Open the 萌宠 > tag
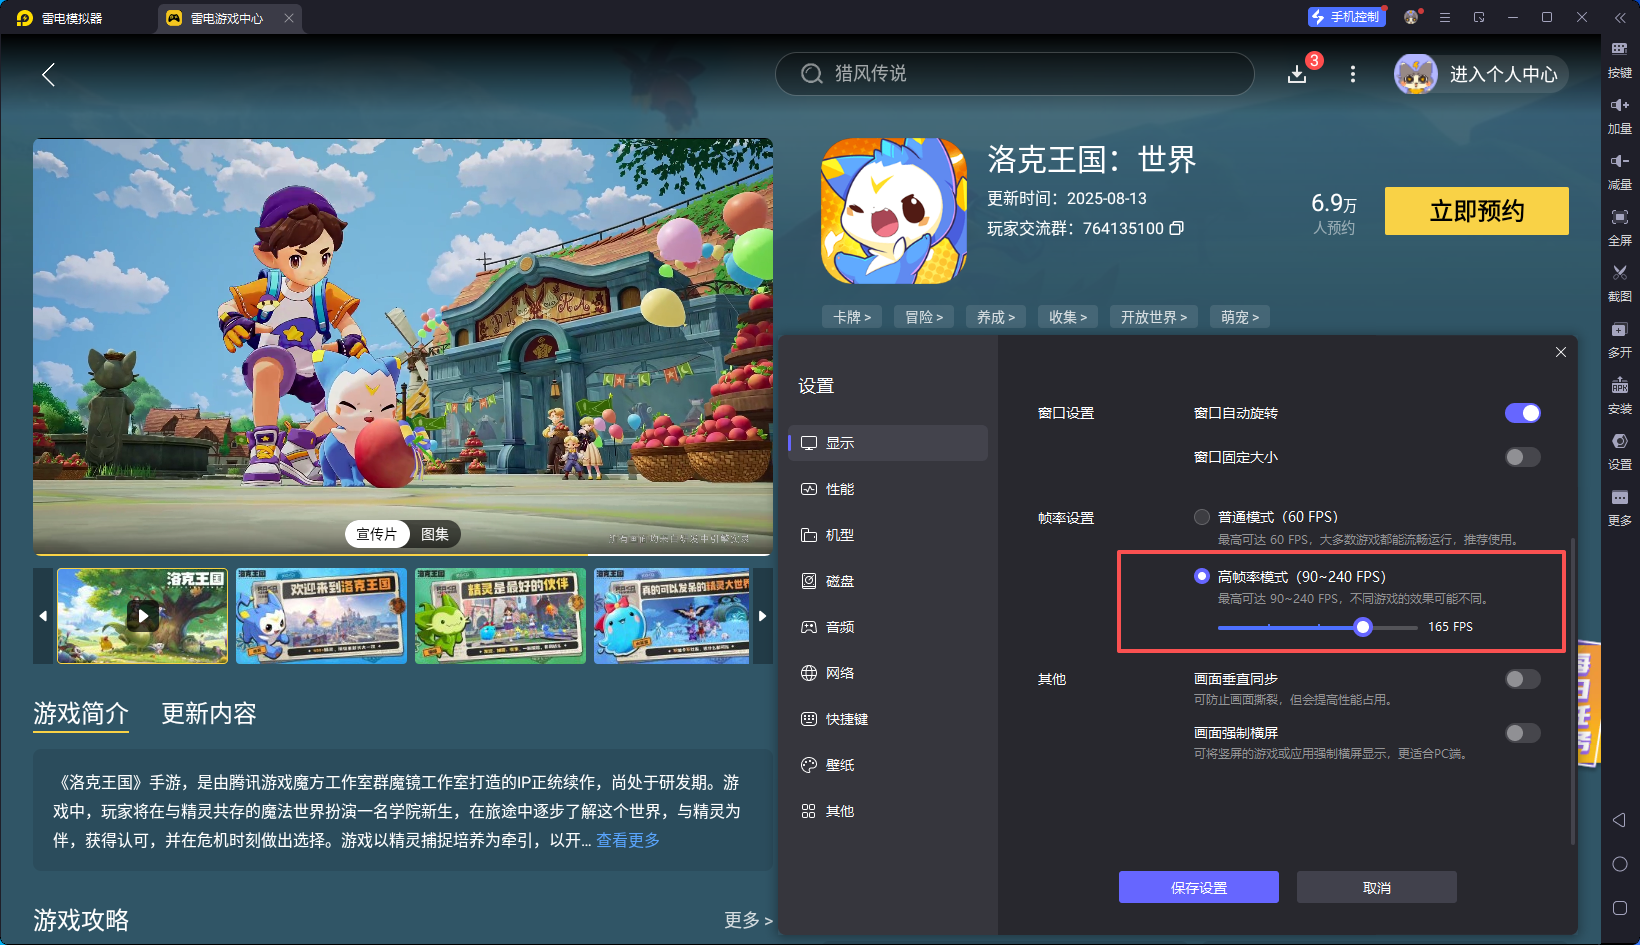 [x=1240, y=317]
